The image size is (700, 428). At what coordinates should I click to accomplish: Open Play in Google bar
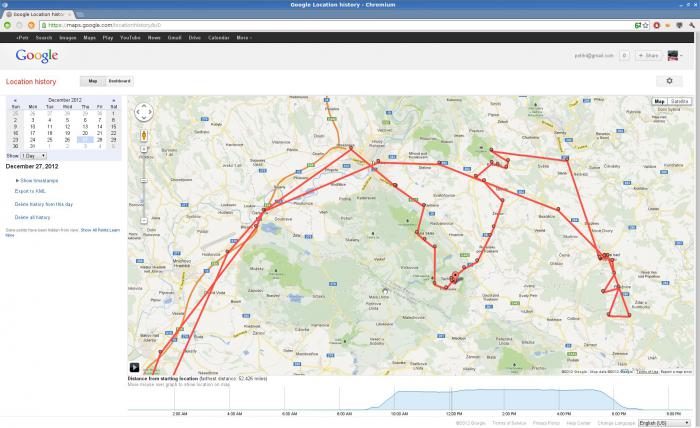[108, 38]
